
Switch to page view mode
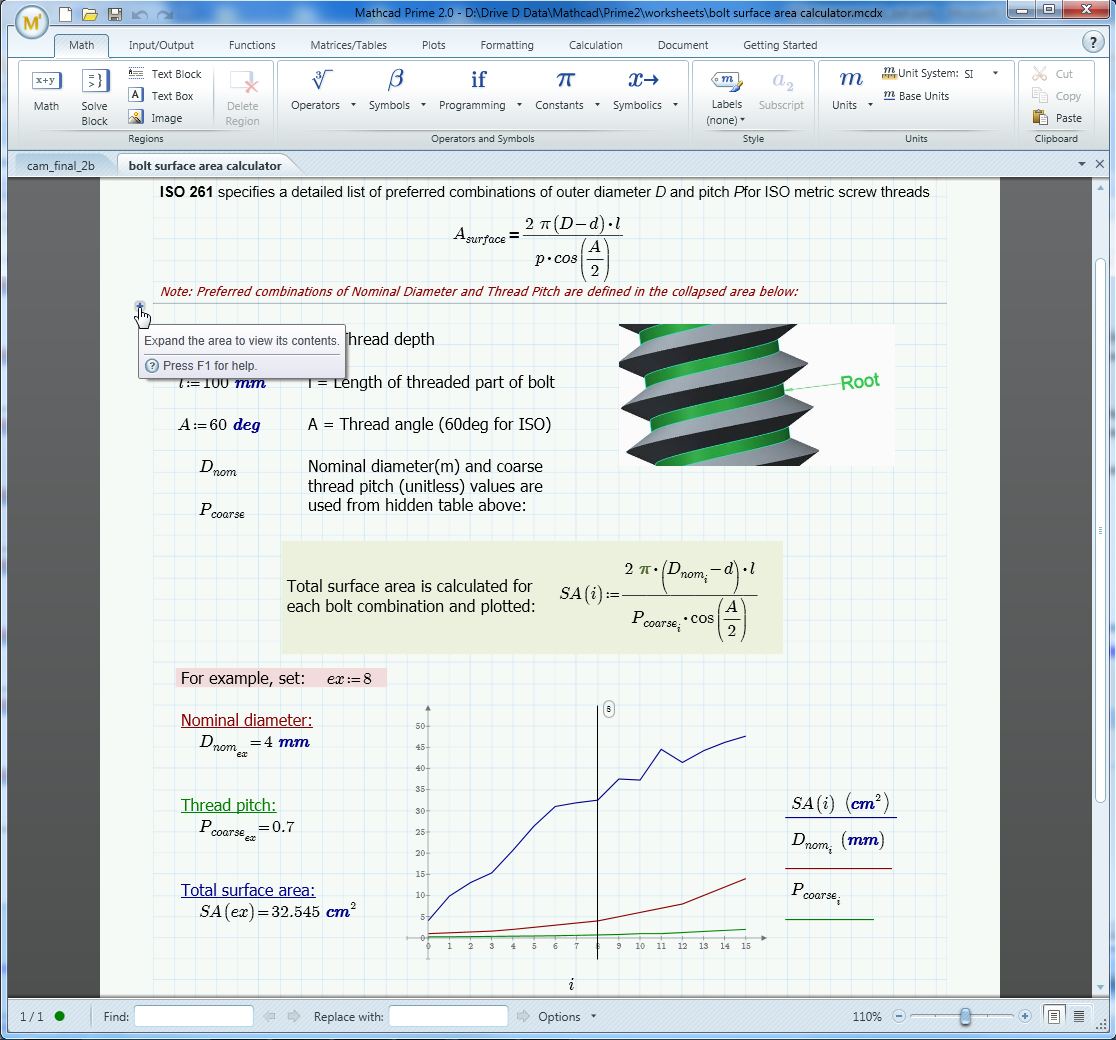[1054, 1016]
